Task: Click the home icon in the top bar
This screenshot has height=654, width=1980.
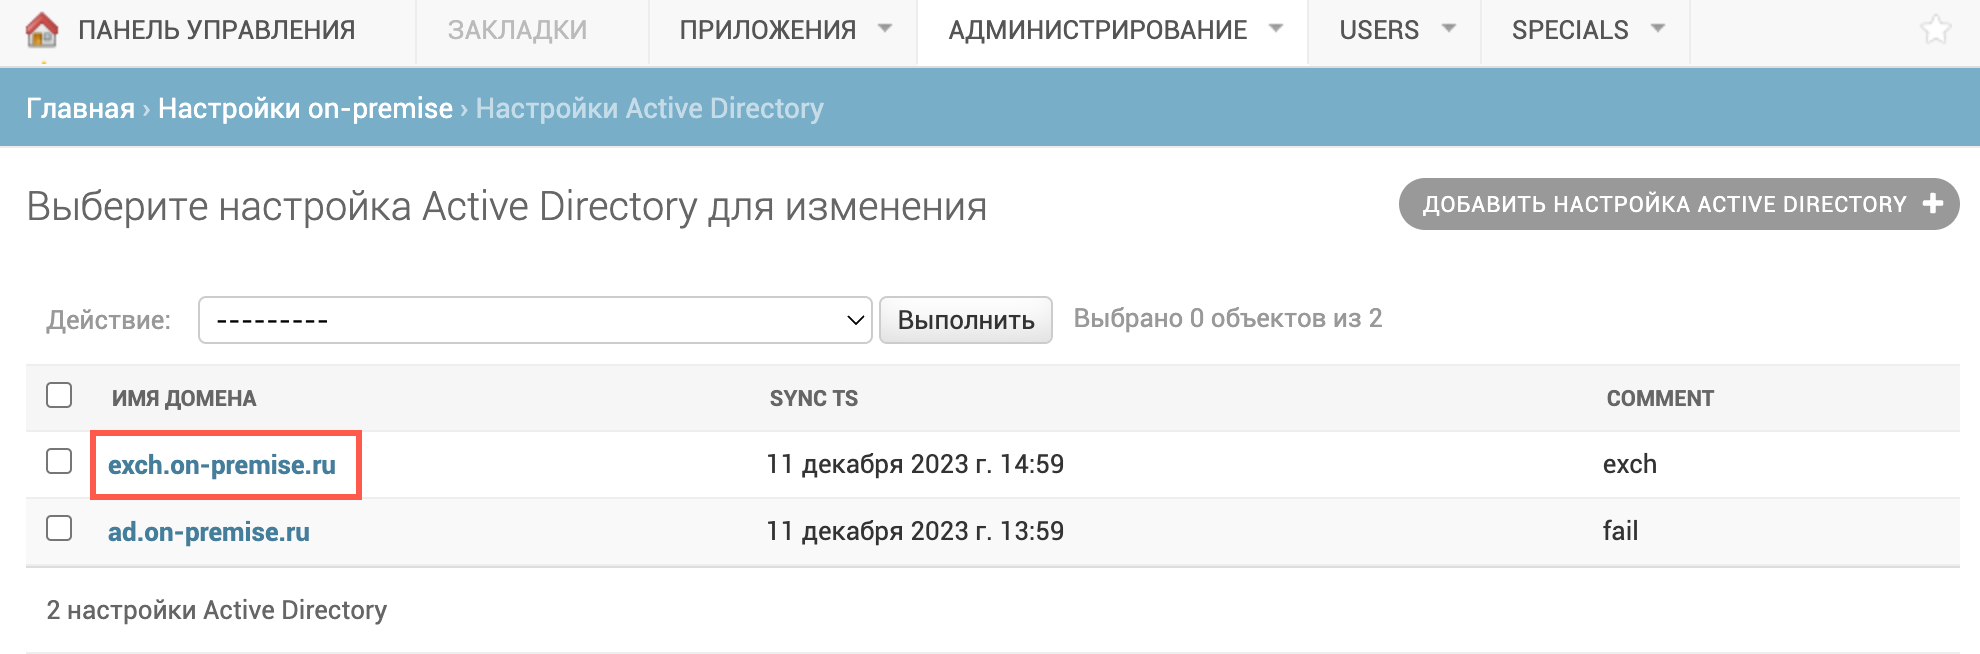Action: (42, 30)
